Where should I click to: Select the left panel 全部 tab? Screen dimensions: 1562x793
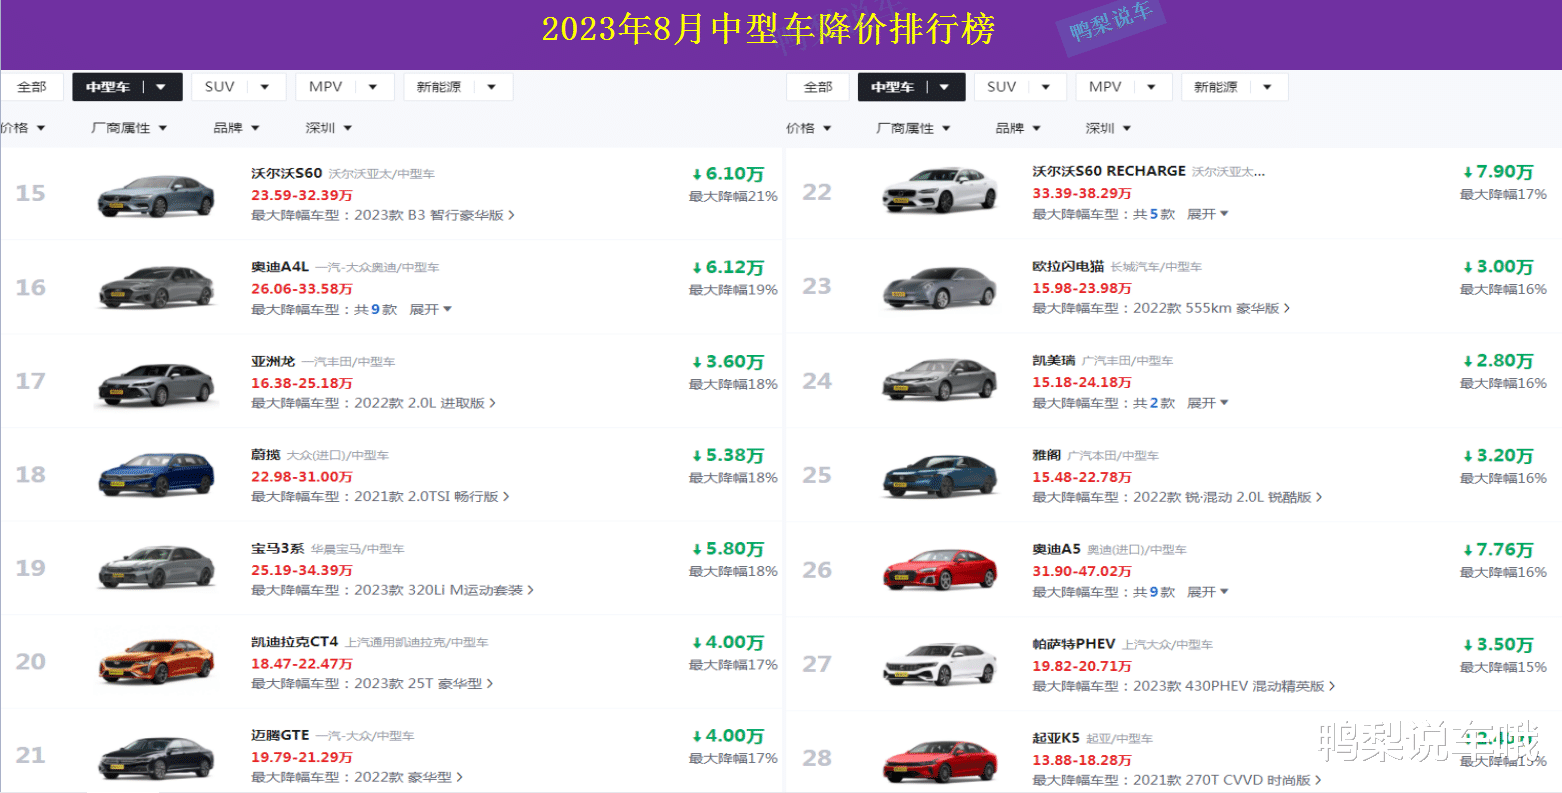tap(32, 87)
